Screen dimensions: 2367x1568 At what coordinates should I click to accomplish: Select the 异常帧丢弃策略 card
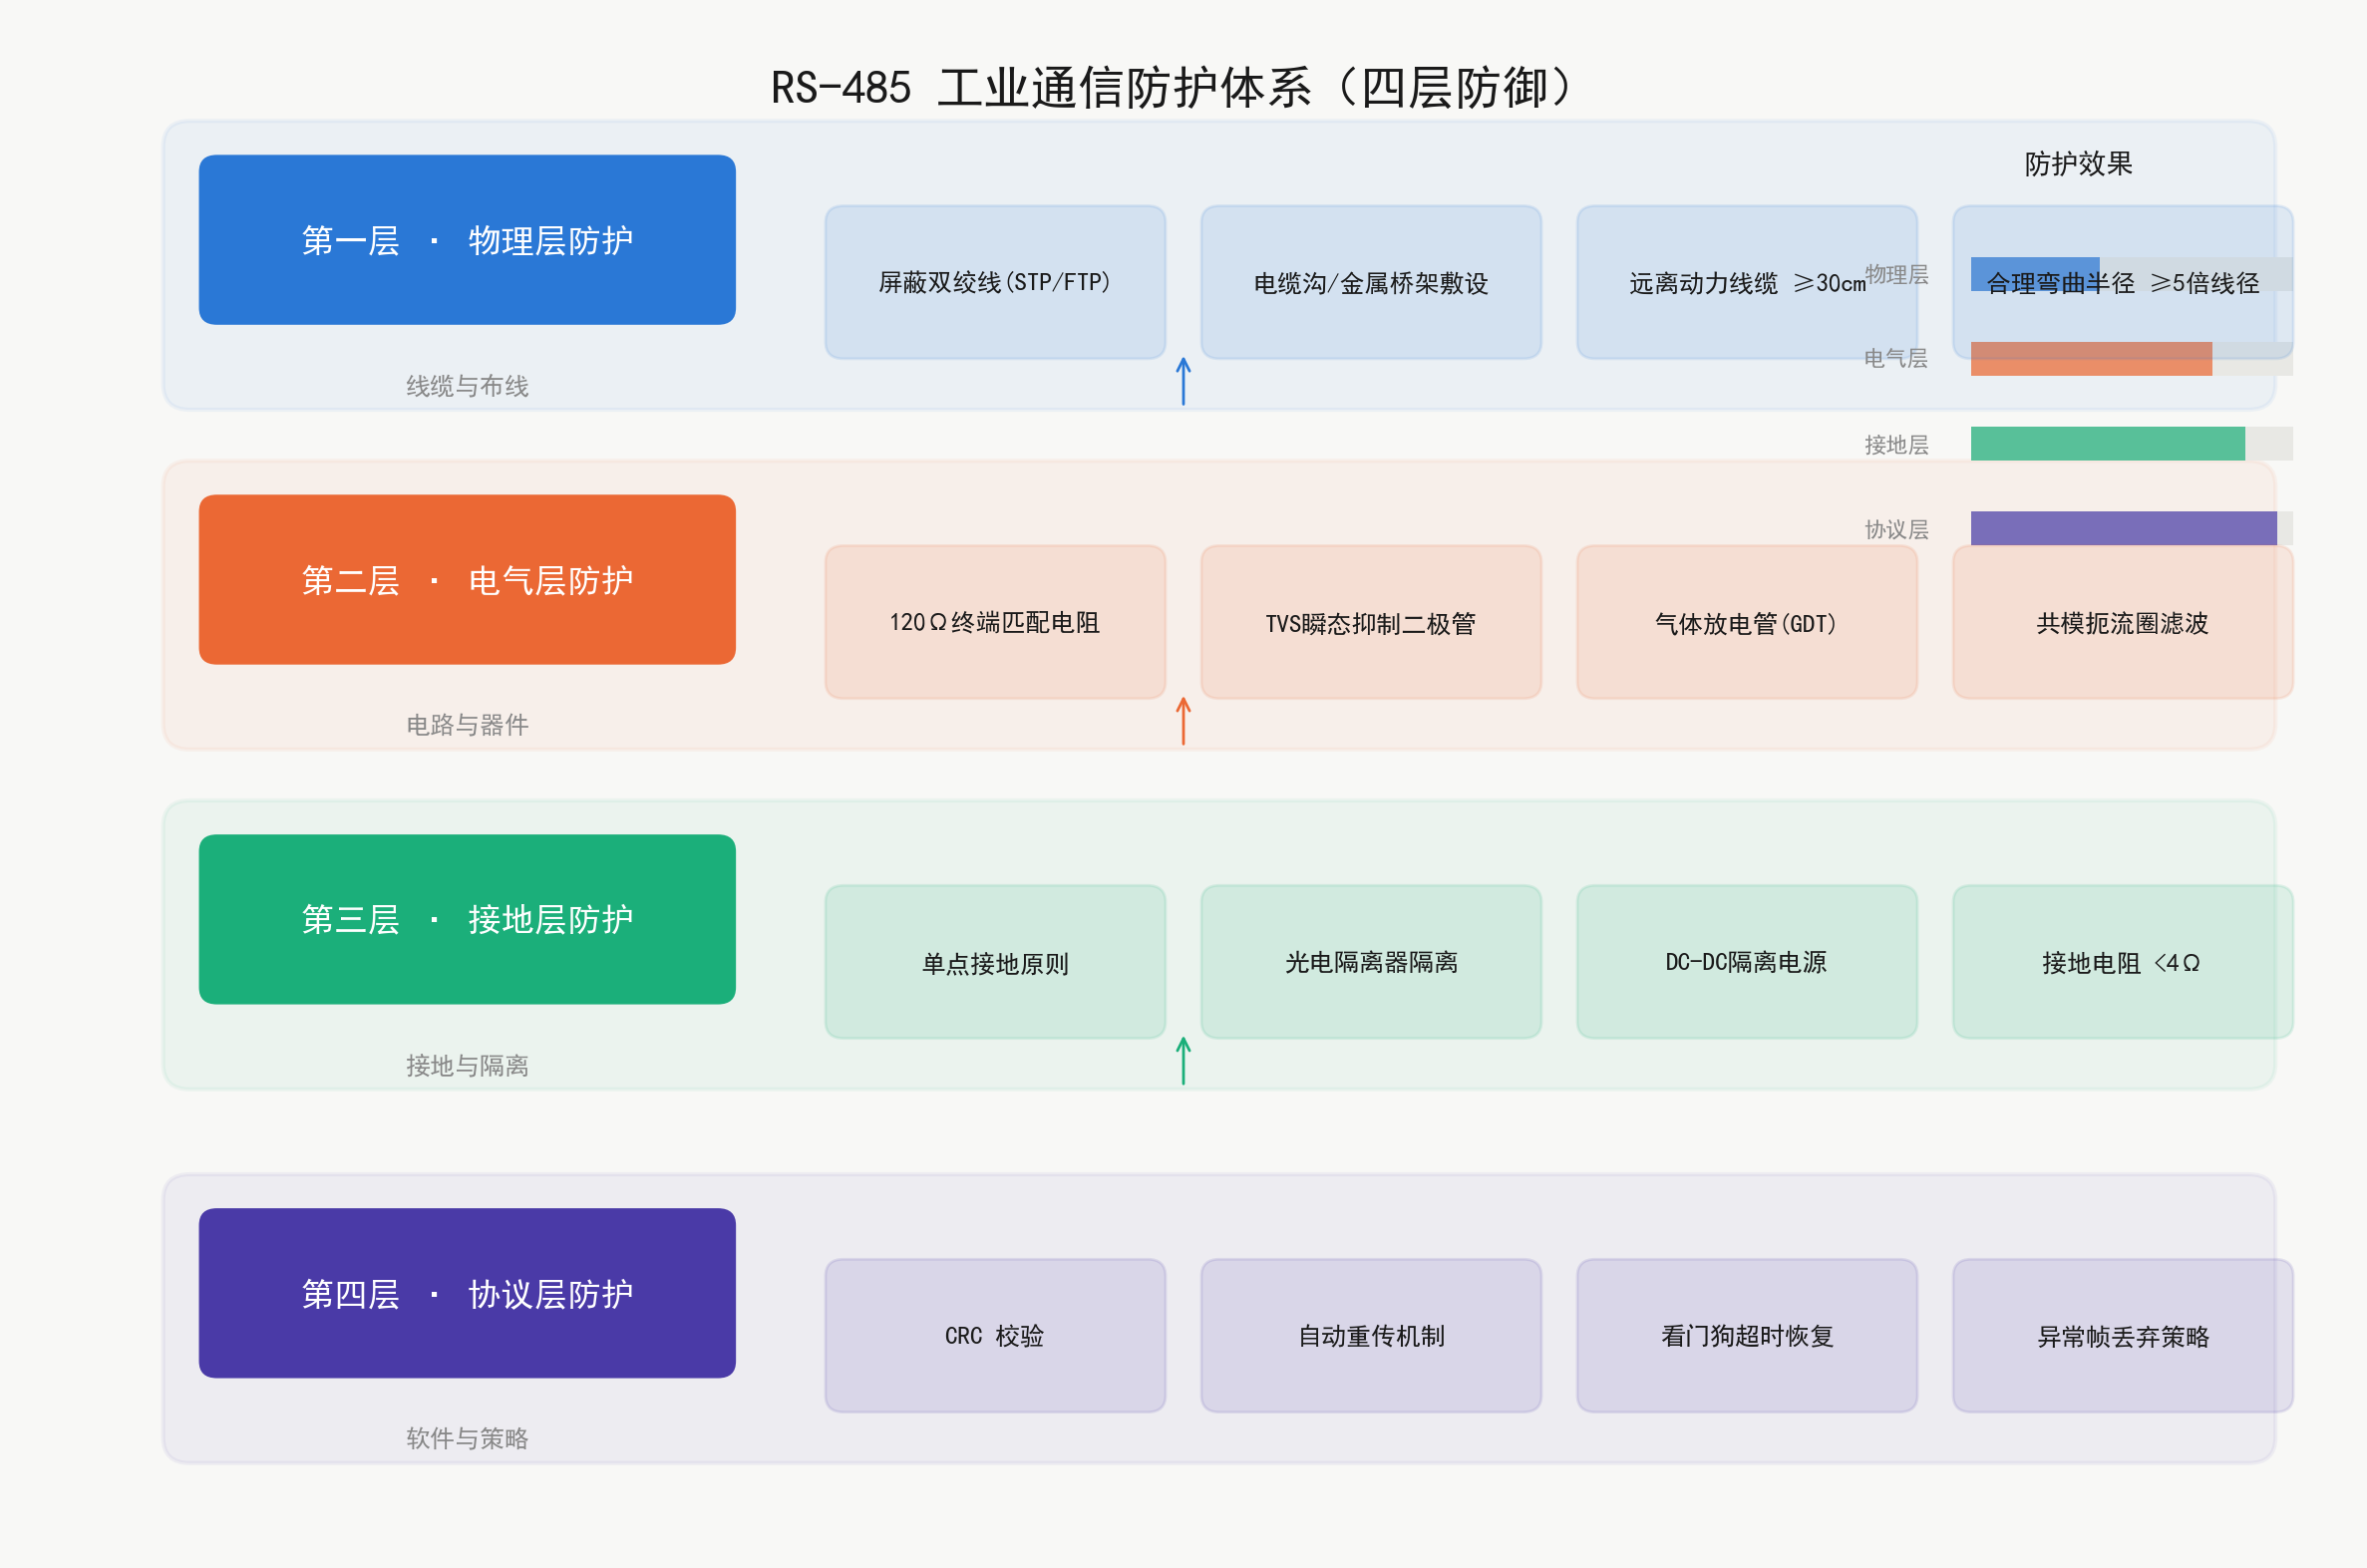(2123, 1335)
